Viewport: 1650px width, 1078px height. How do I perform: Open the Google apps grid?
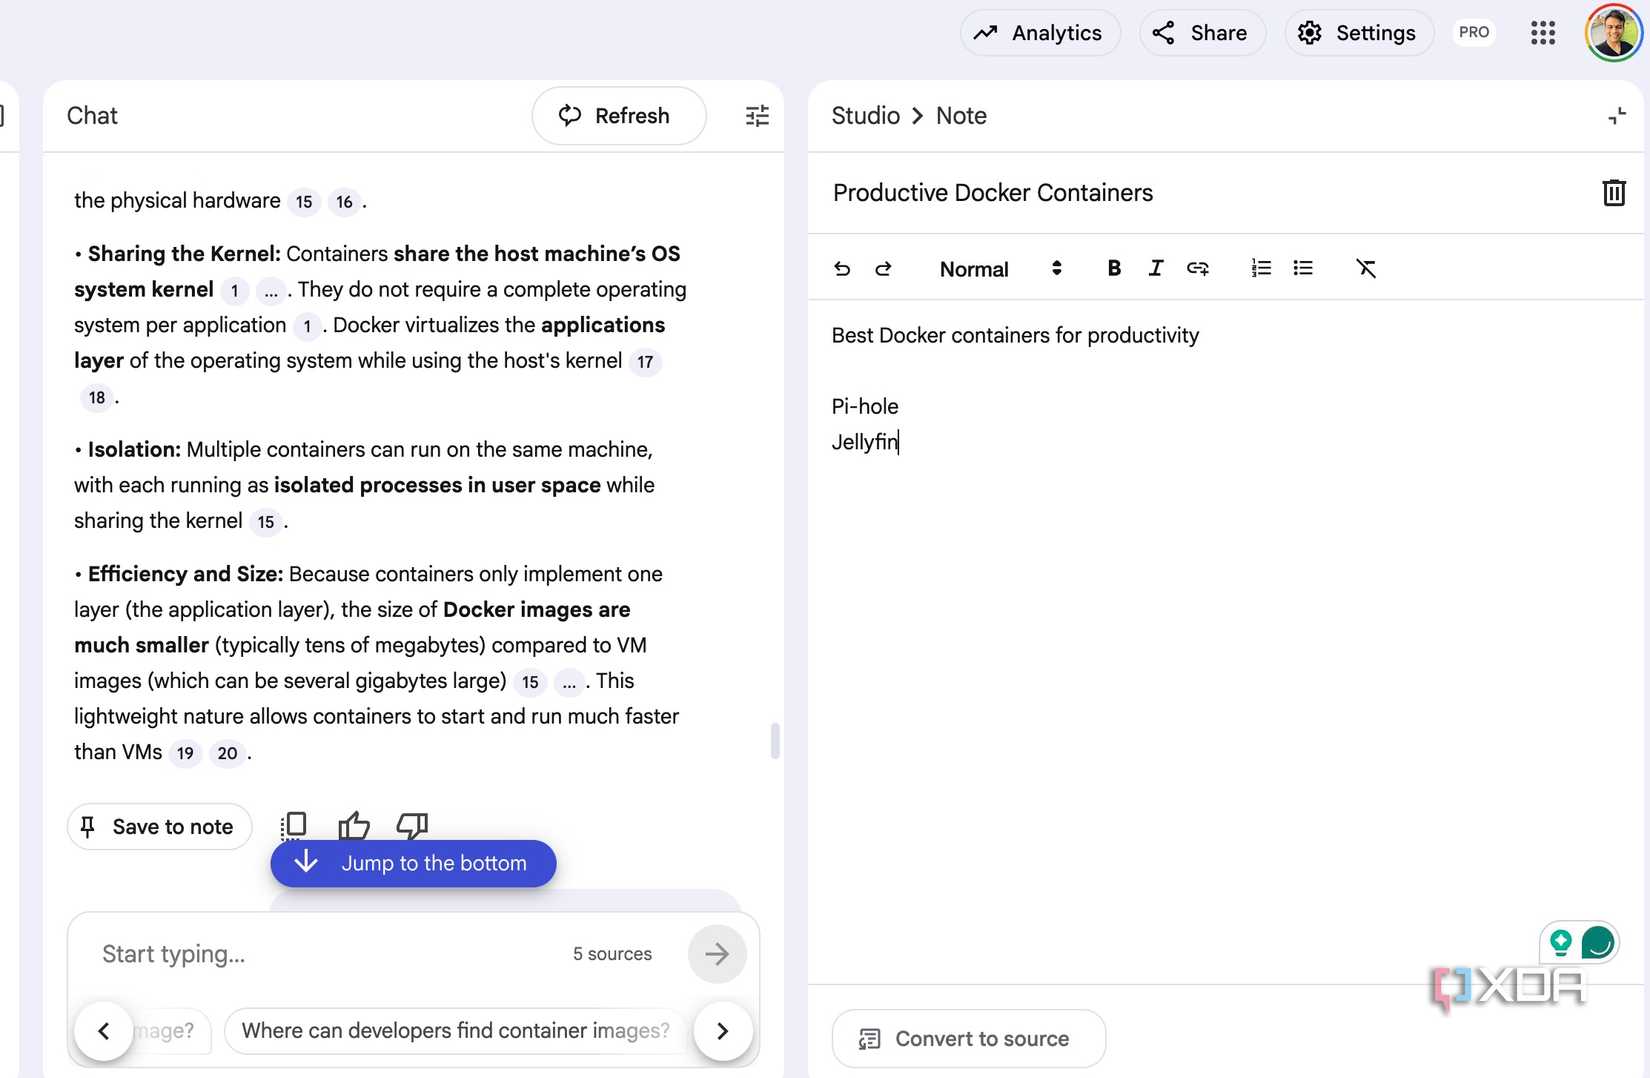coord(1543,33)
